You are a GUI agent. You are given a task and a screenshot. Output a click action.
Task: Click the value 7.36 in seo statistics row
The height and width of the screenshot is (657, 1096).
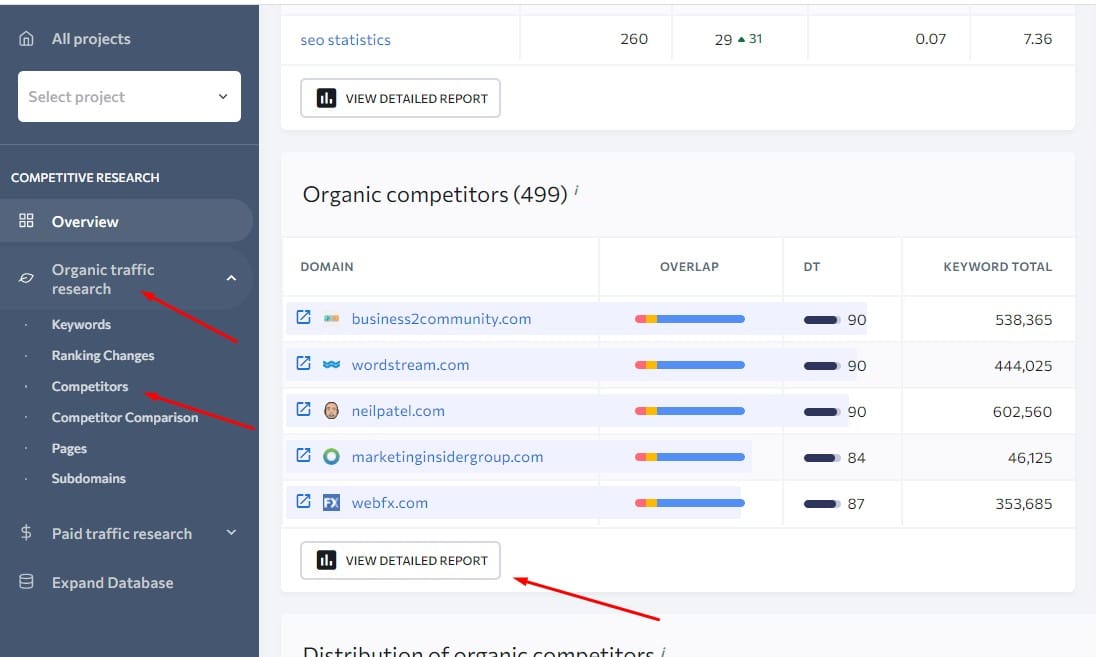(1037, 39)
